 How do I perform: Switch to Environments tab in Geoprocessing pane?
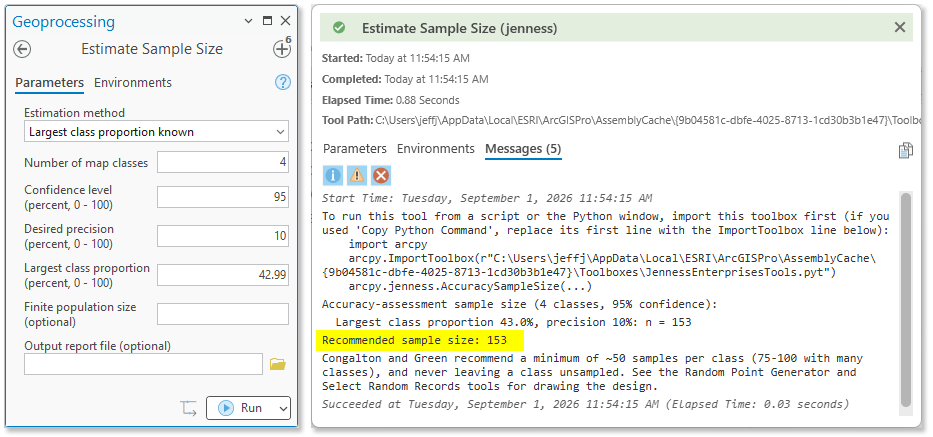click(x=133, y=83)
